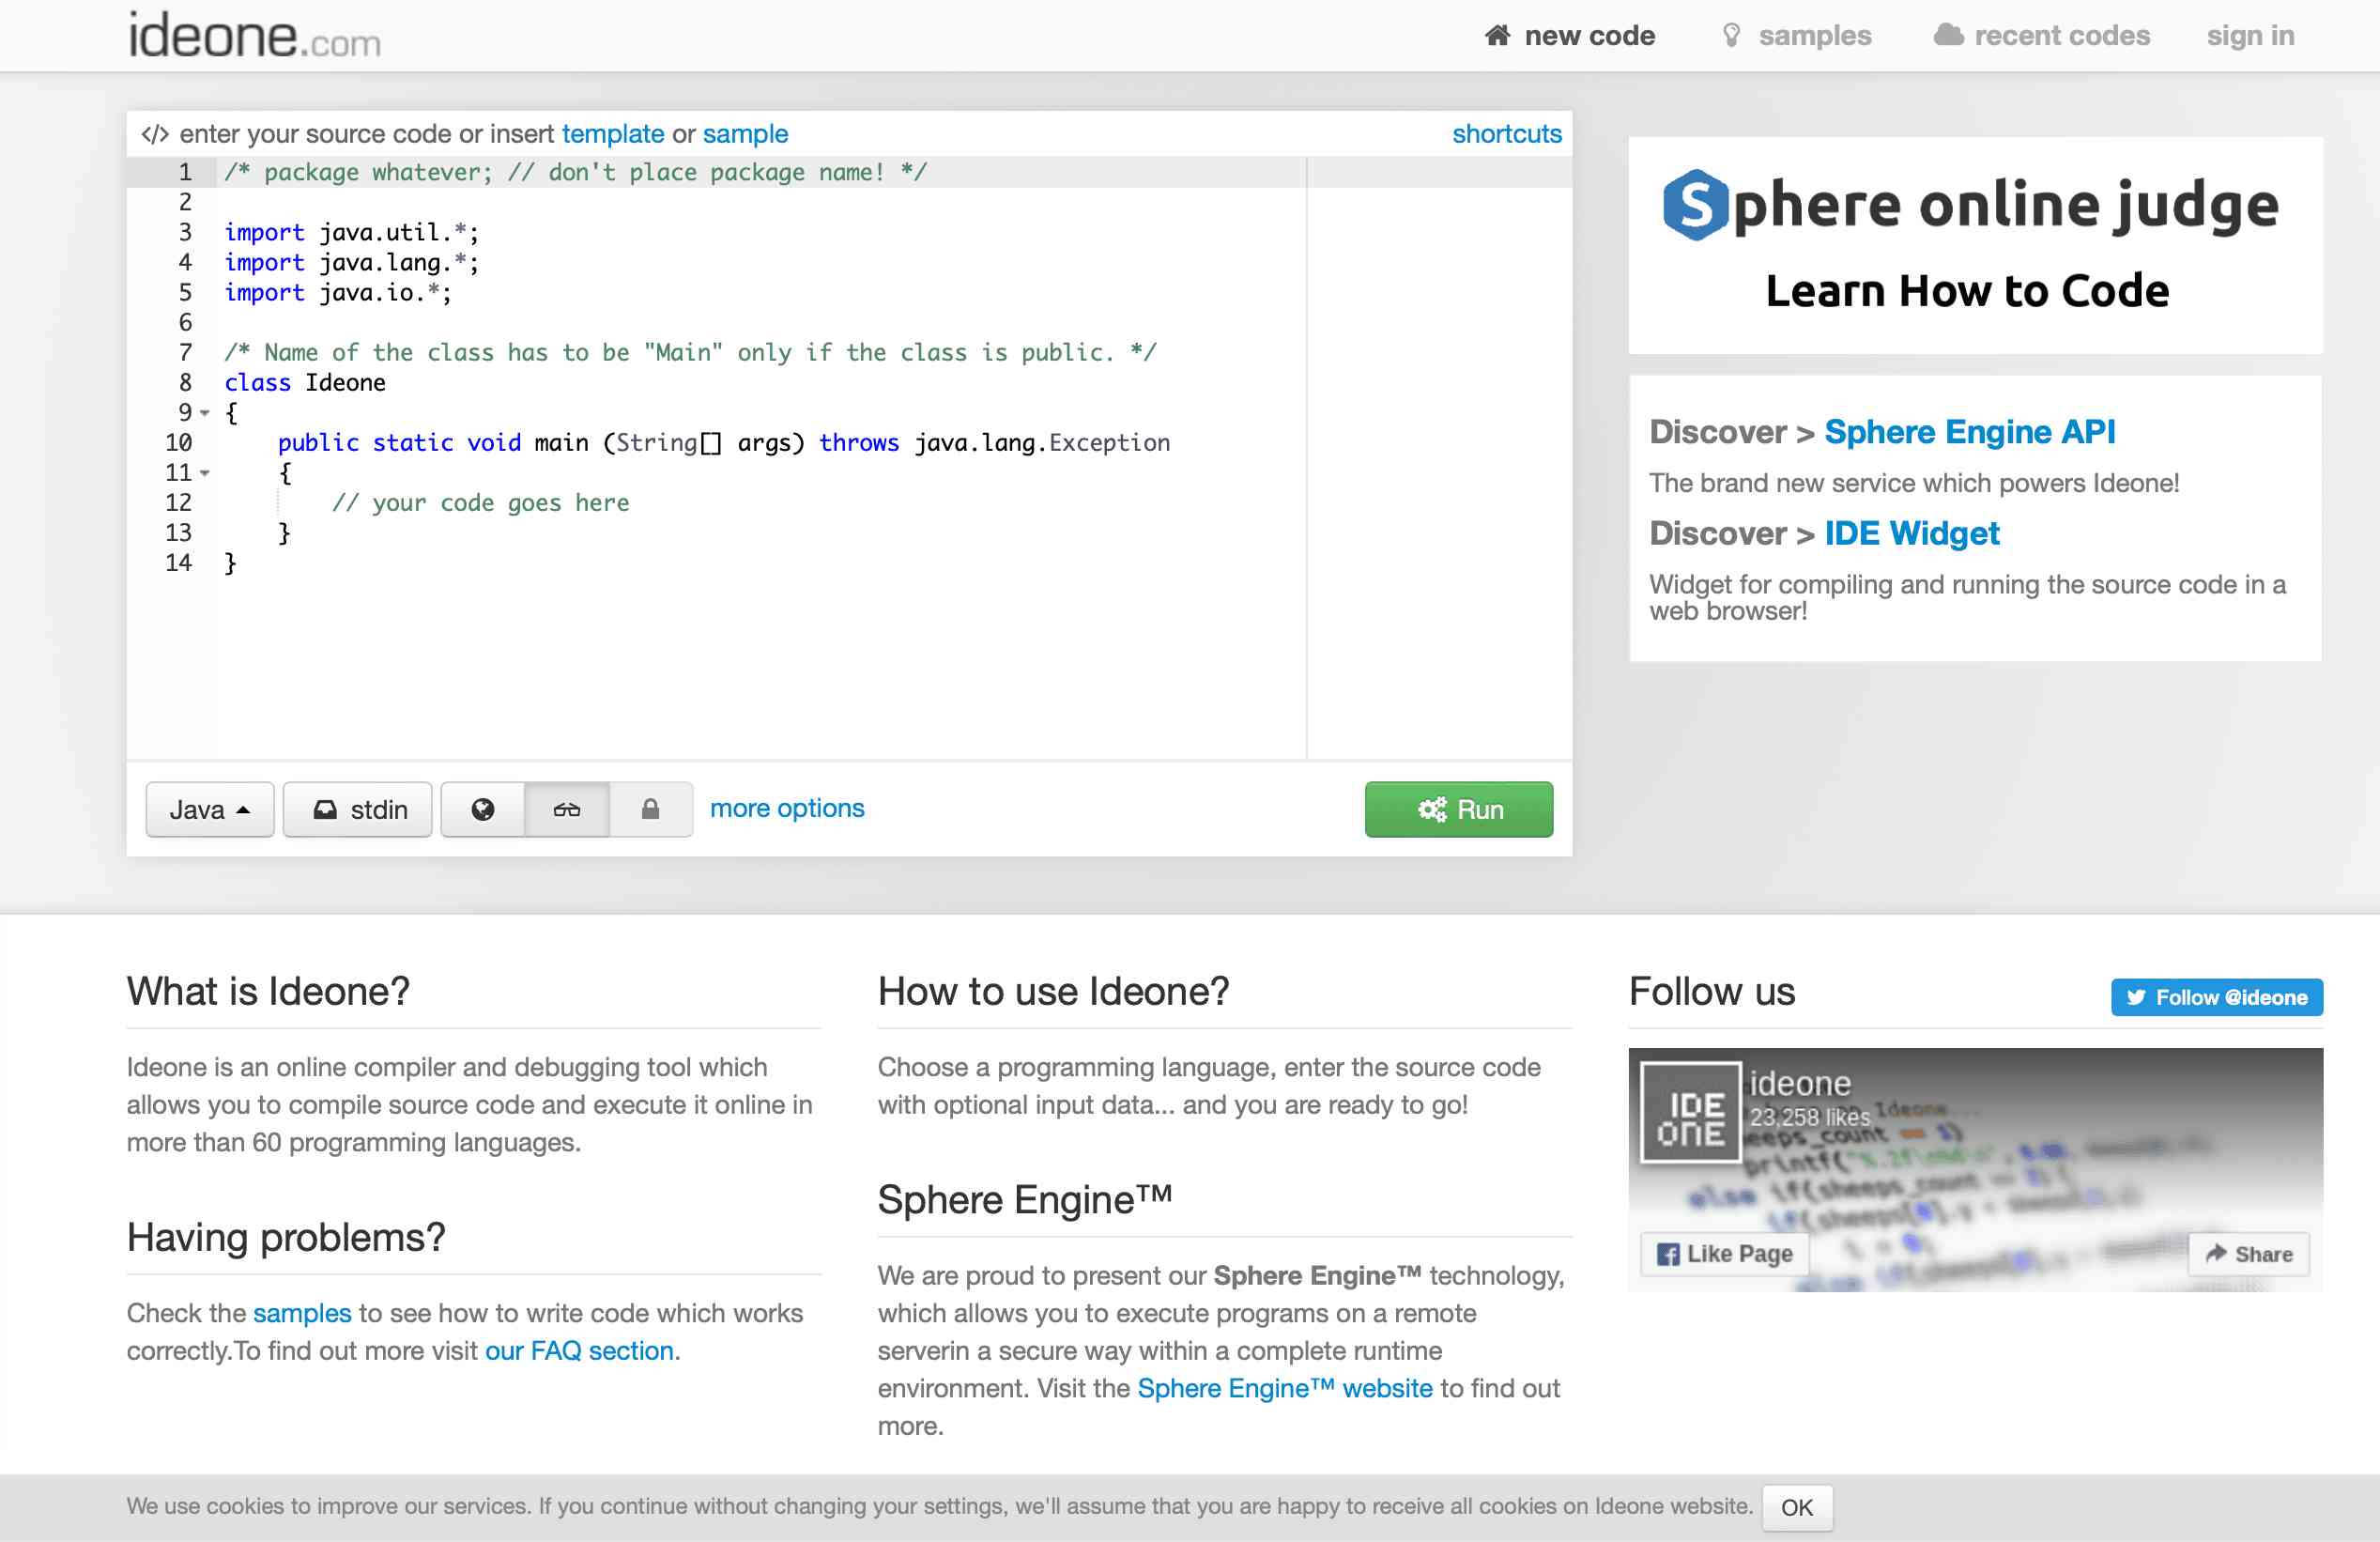Click Facebook Like Page button
The height and width of the screenshot is (1542, 2380).
[x=1724, y=1254]
